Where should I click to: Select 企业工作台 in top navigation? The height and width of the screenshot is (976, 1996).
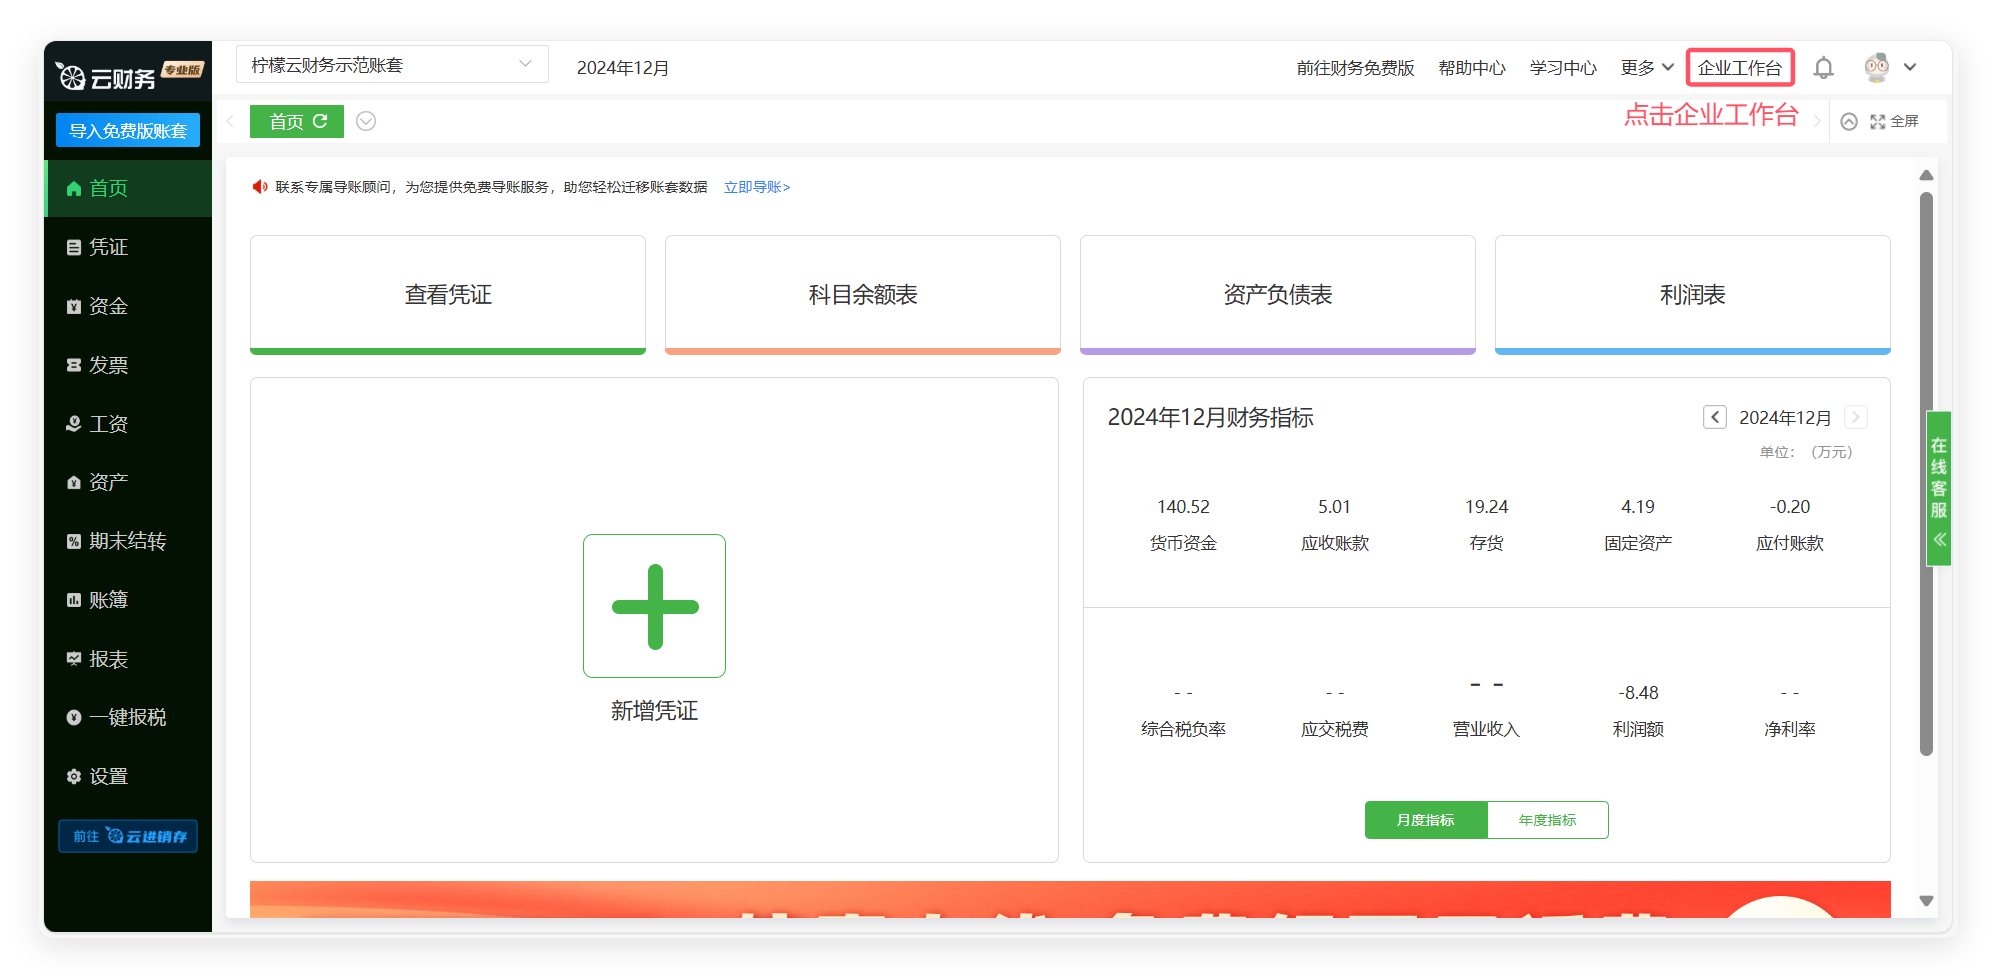coord(1739,68)
